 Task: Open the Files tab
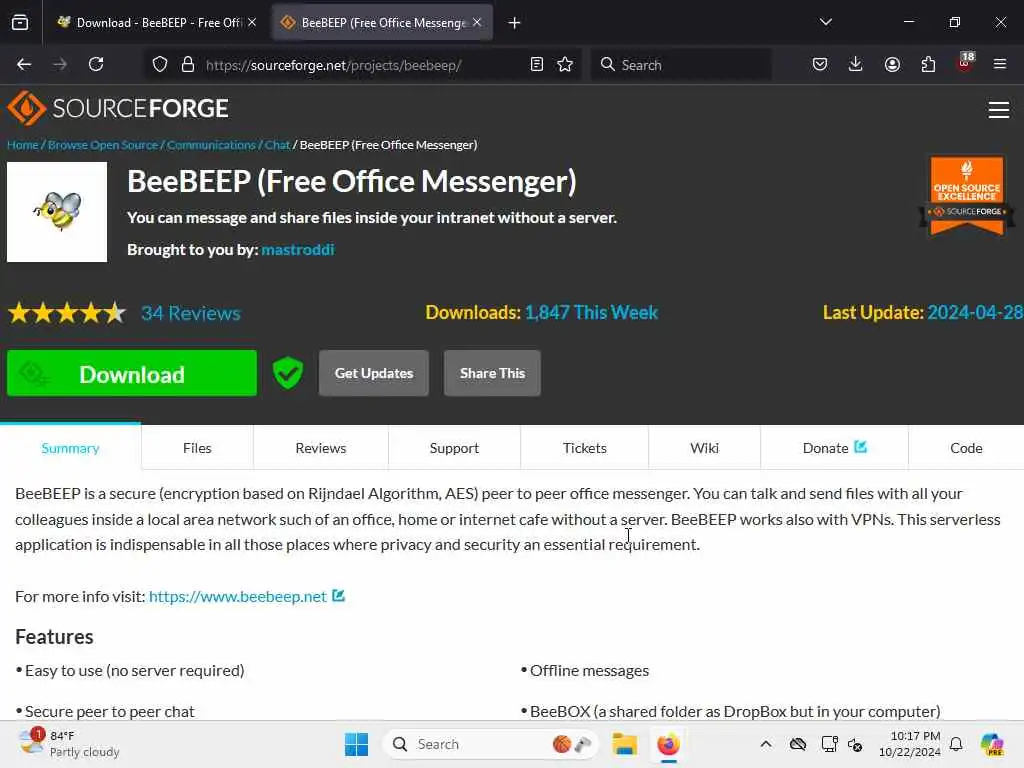(x=197, y=448)
